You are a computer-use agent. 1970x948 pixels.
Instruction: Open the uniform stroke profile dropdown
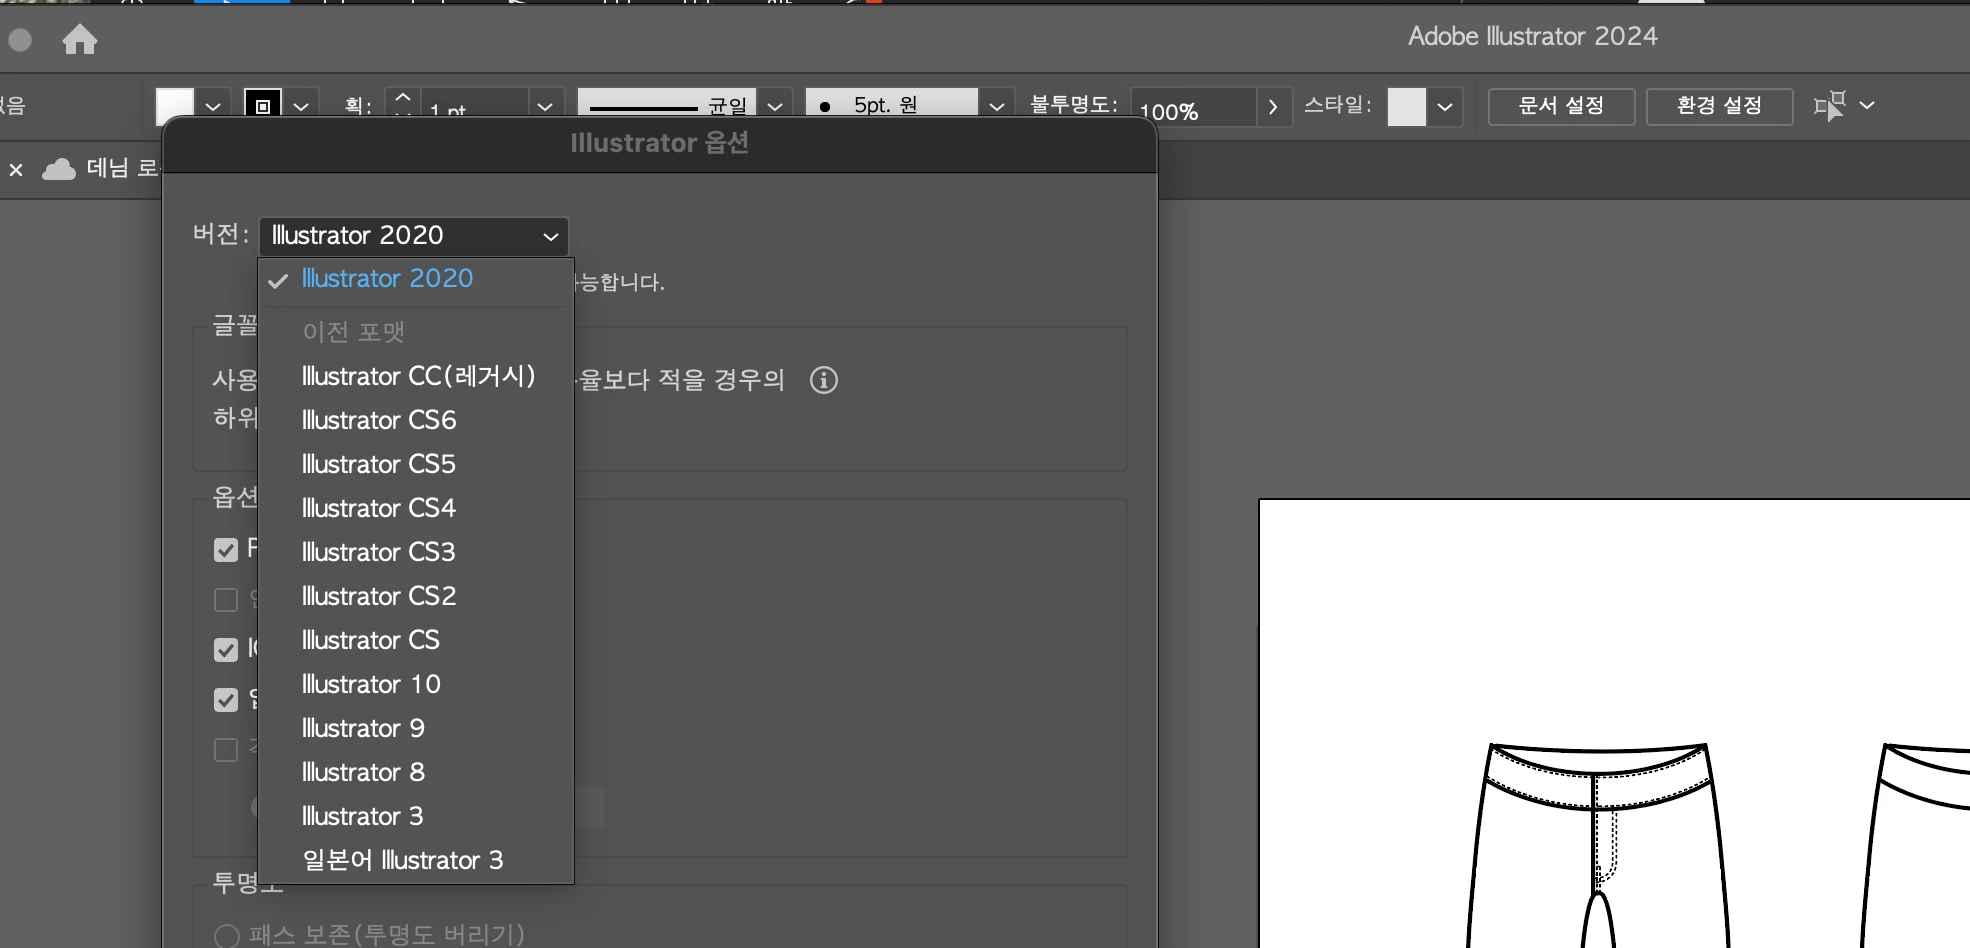[775, 106]
